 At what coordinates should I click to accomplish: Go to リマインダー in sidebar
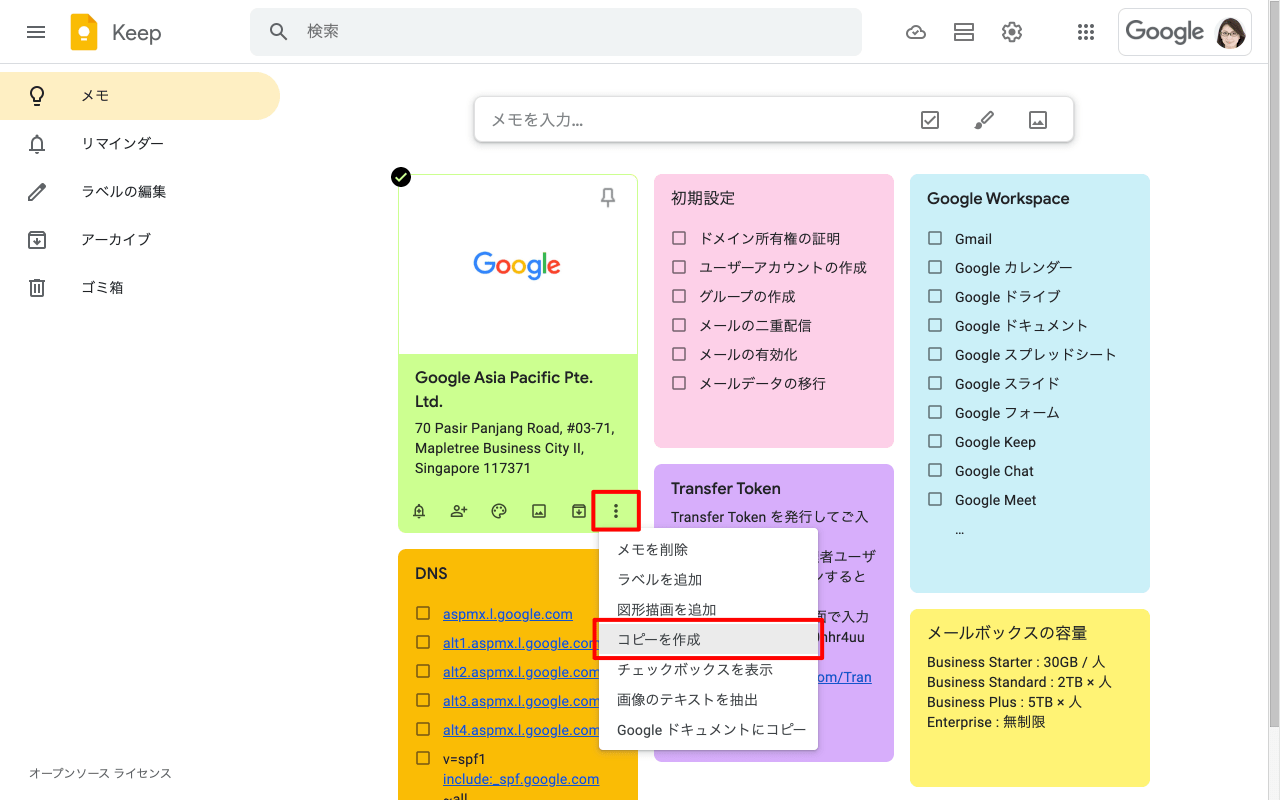tap(140, 144)
